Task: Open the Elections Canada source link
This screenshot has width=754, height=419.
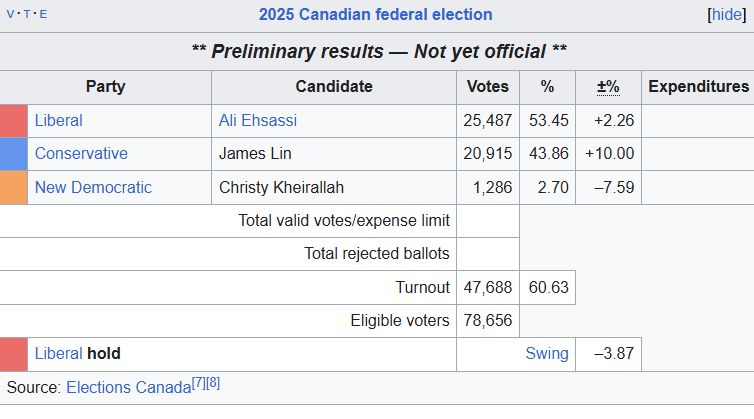Action: click(129, 387)
